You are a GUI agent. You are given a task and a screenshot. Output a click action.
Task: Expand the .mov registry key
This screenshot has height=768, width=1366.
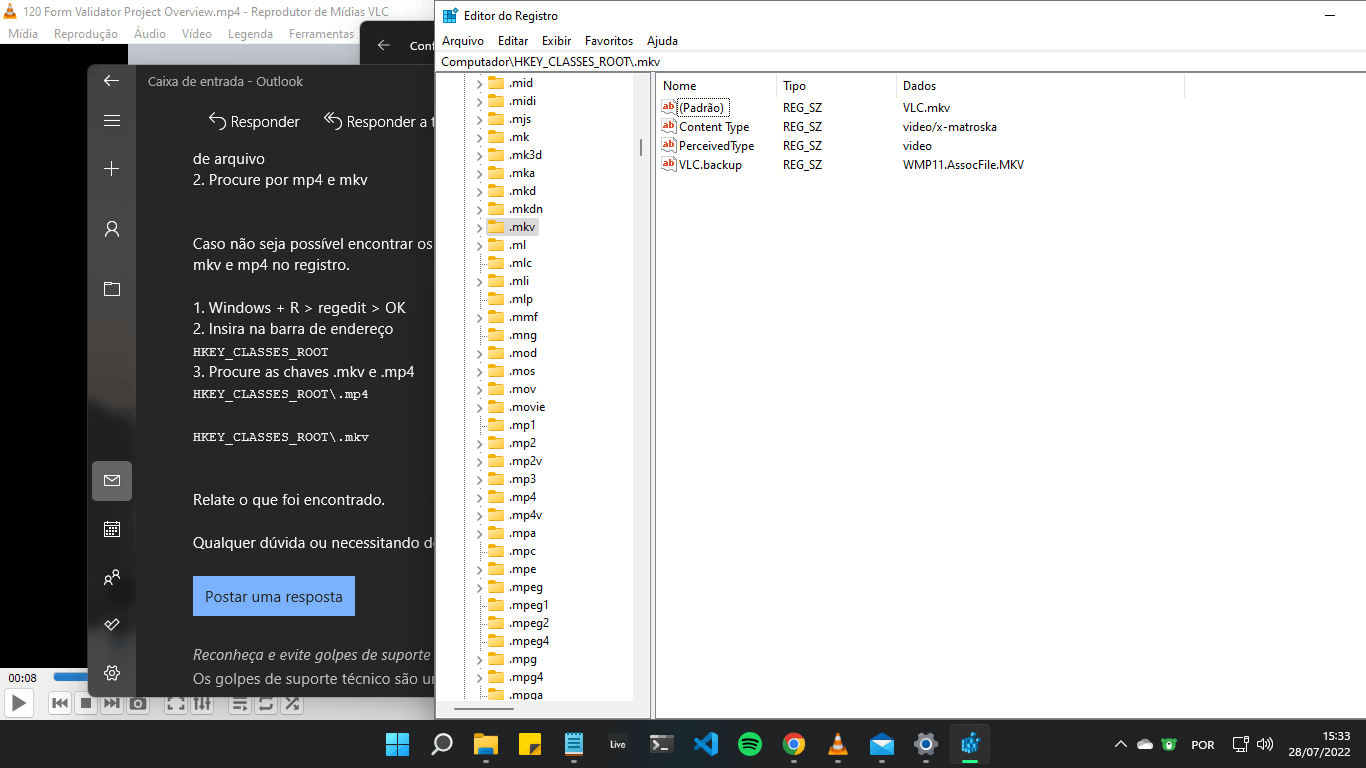pos(479,389)
